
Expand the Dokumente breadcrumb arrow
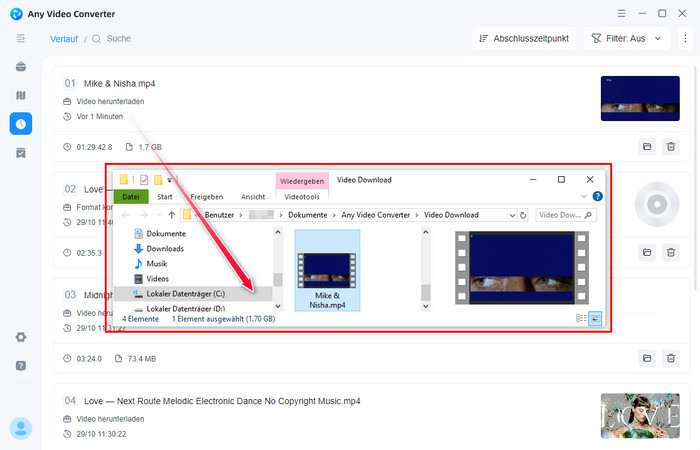[x=334, y=215]
